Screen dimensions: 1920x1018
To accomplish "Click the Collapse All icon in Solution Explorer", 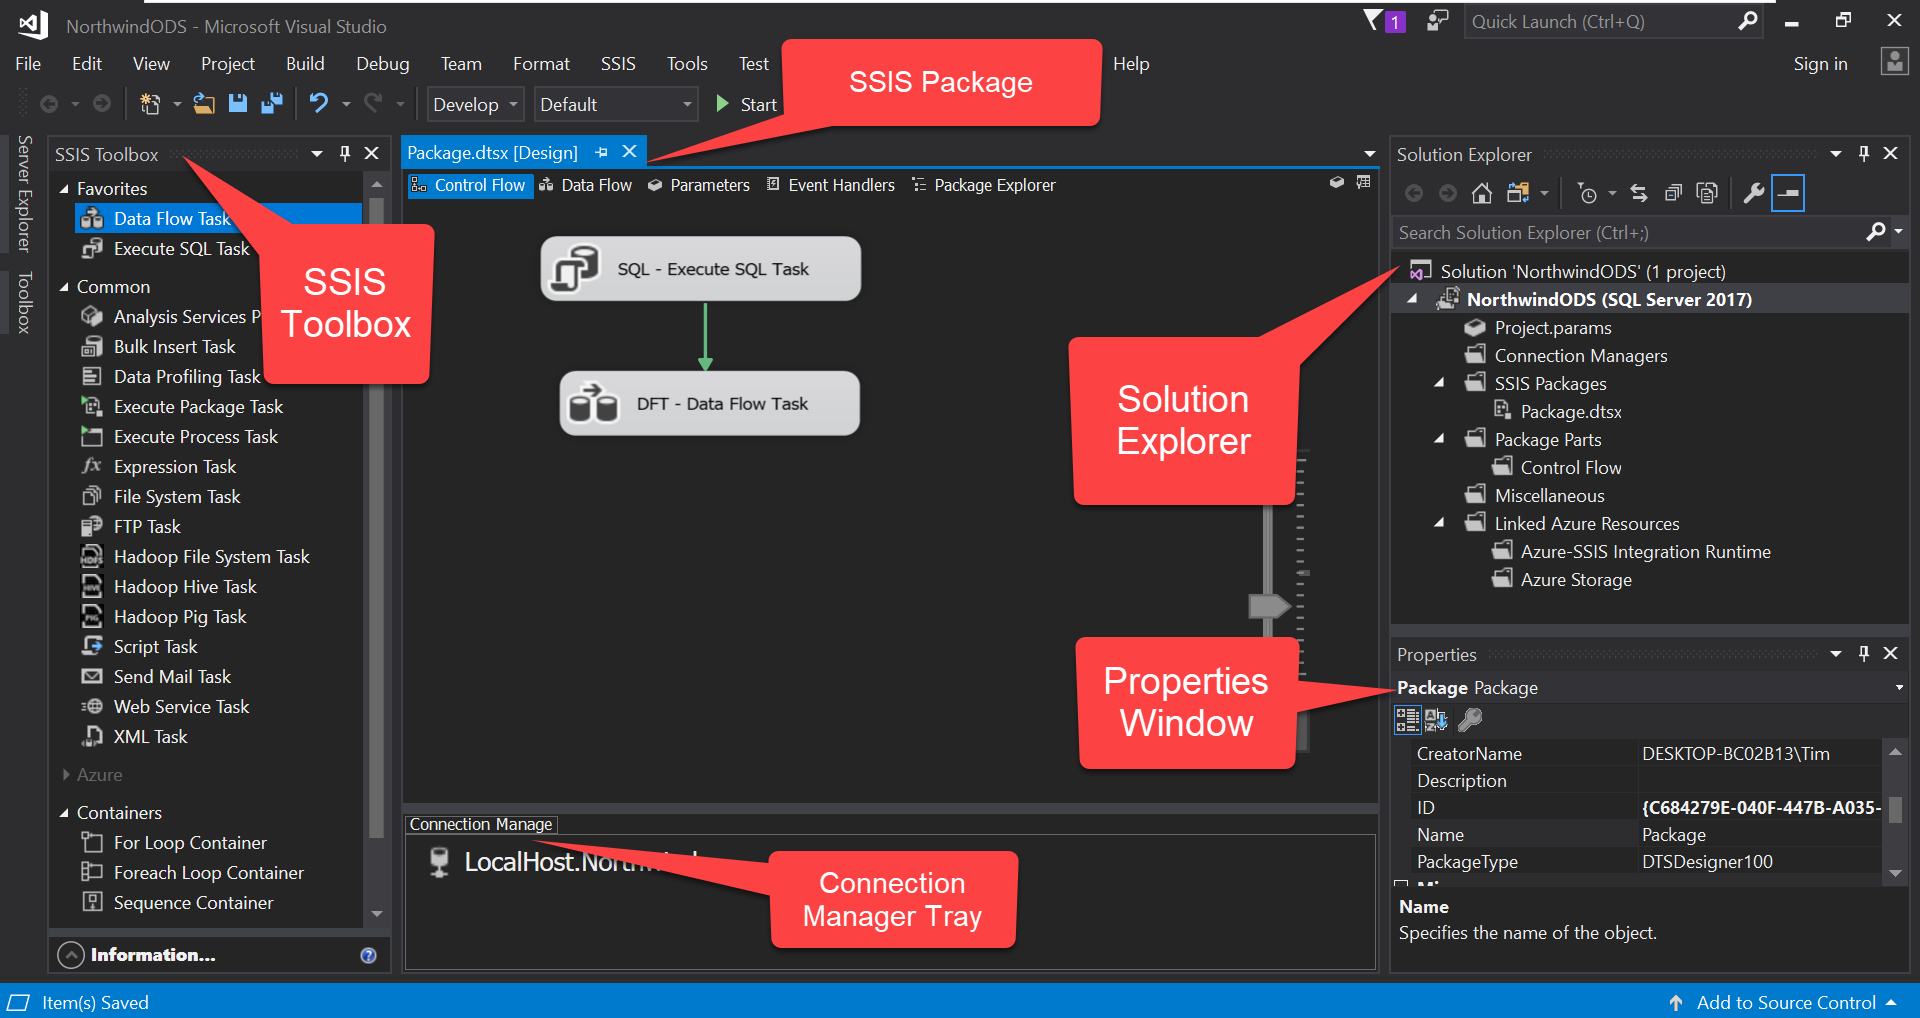I will [x=1672, y=193].
